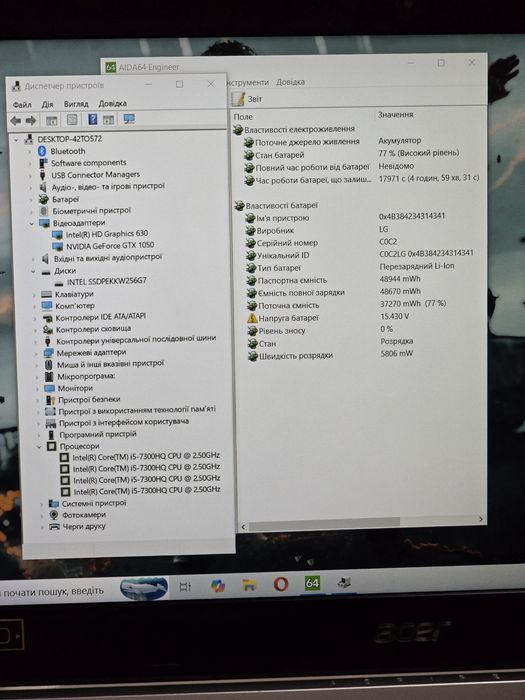Screen dimensions: 525x700
Task: Click the AIDA64 taskbar icon
Action: [312, 583]
